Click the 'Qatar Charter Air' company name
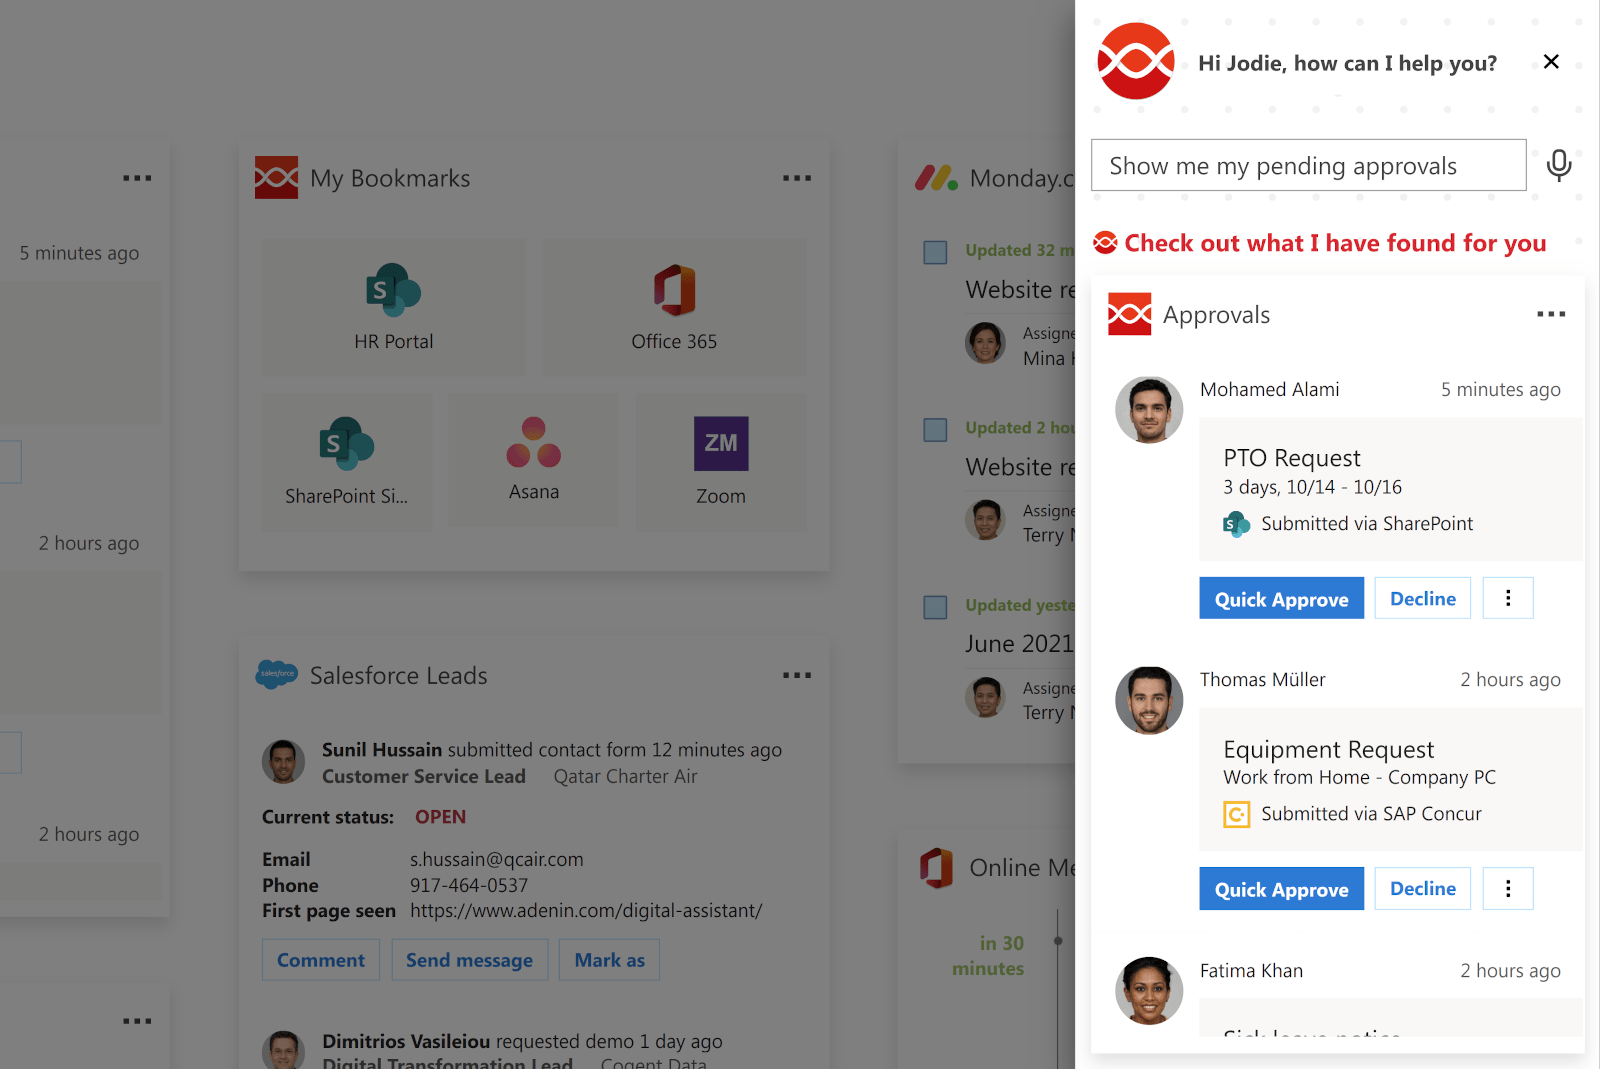 625,777
